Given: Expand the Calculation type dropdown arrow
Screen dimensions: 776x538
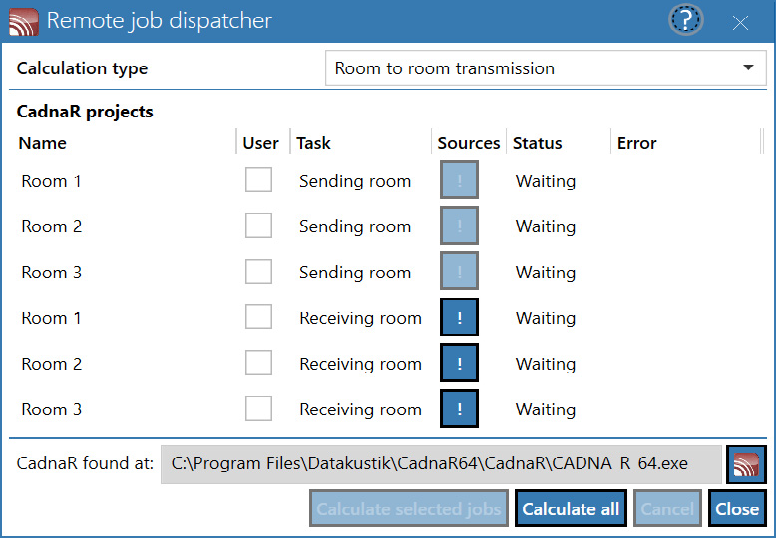Looking at the screenshot, I should coord(748,68).
